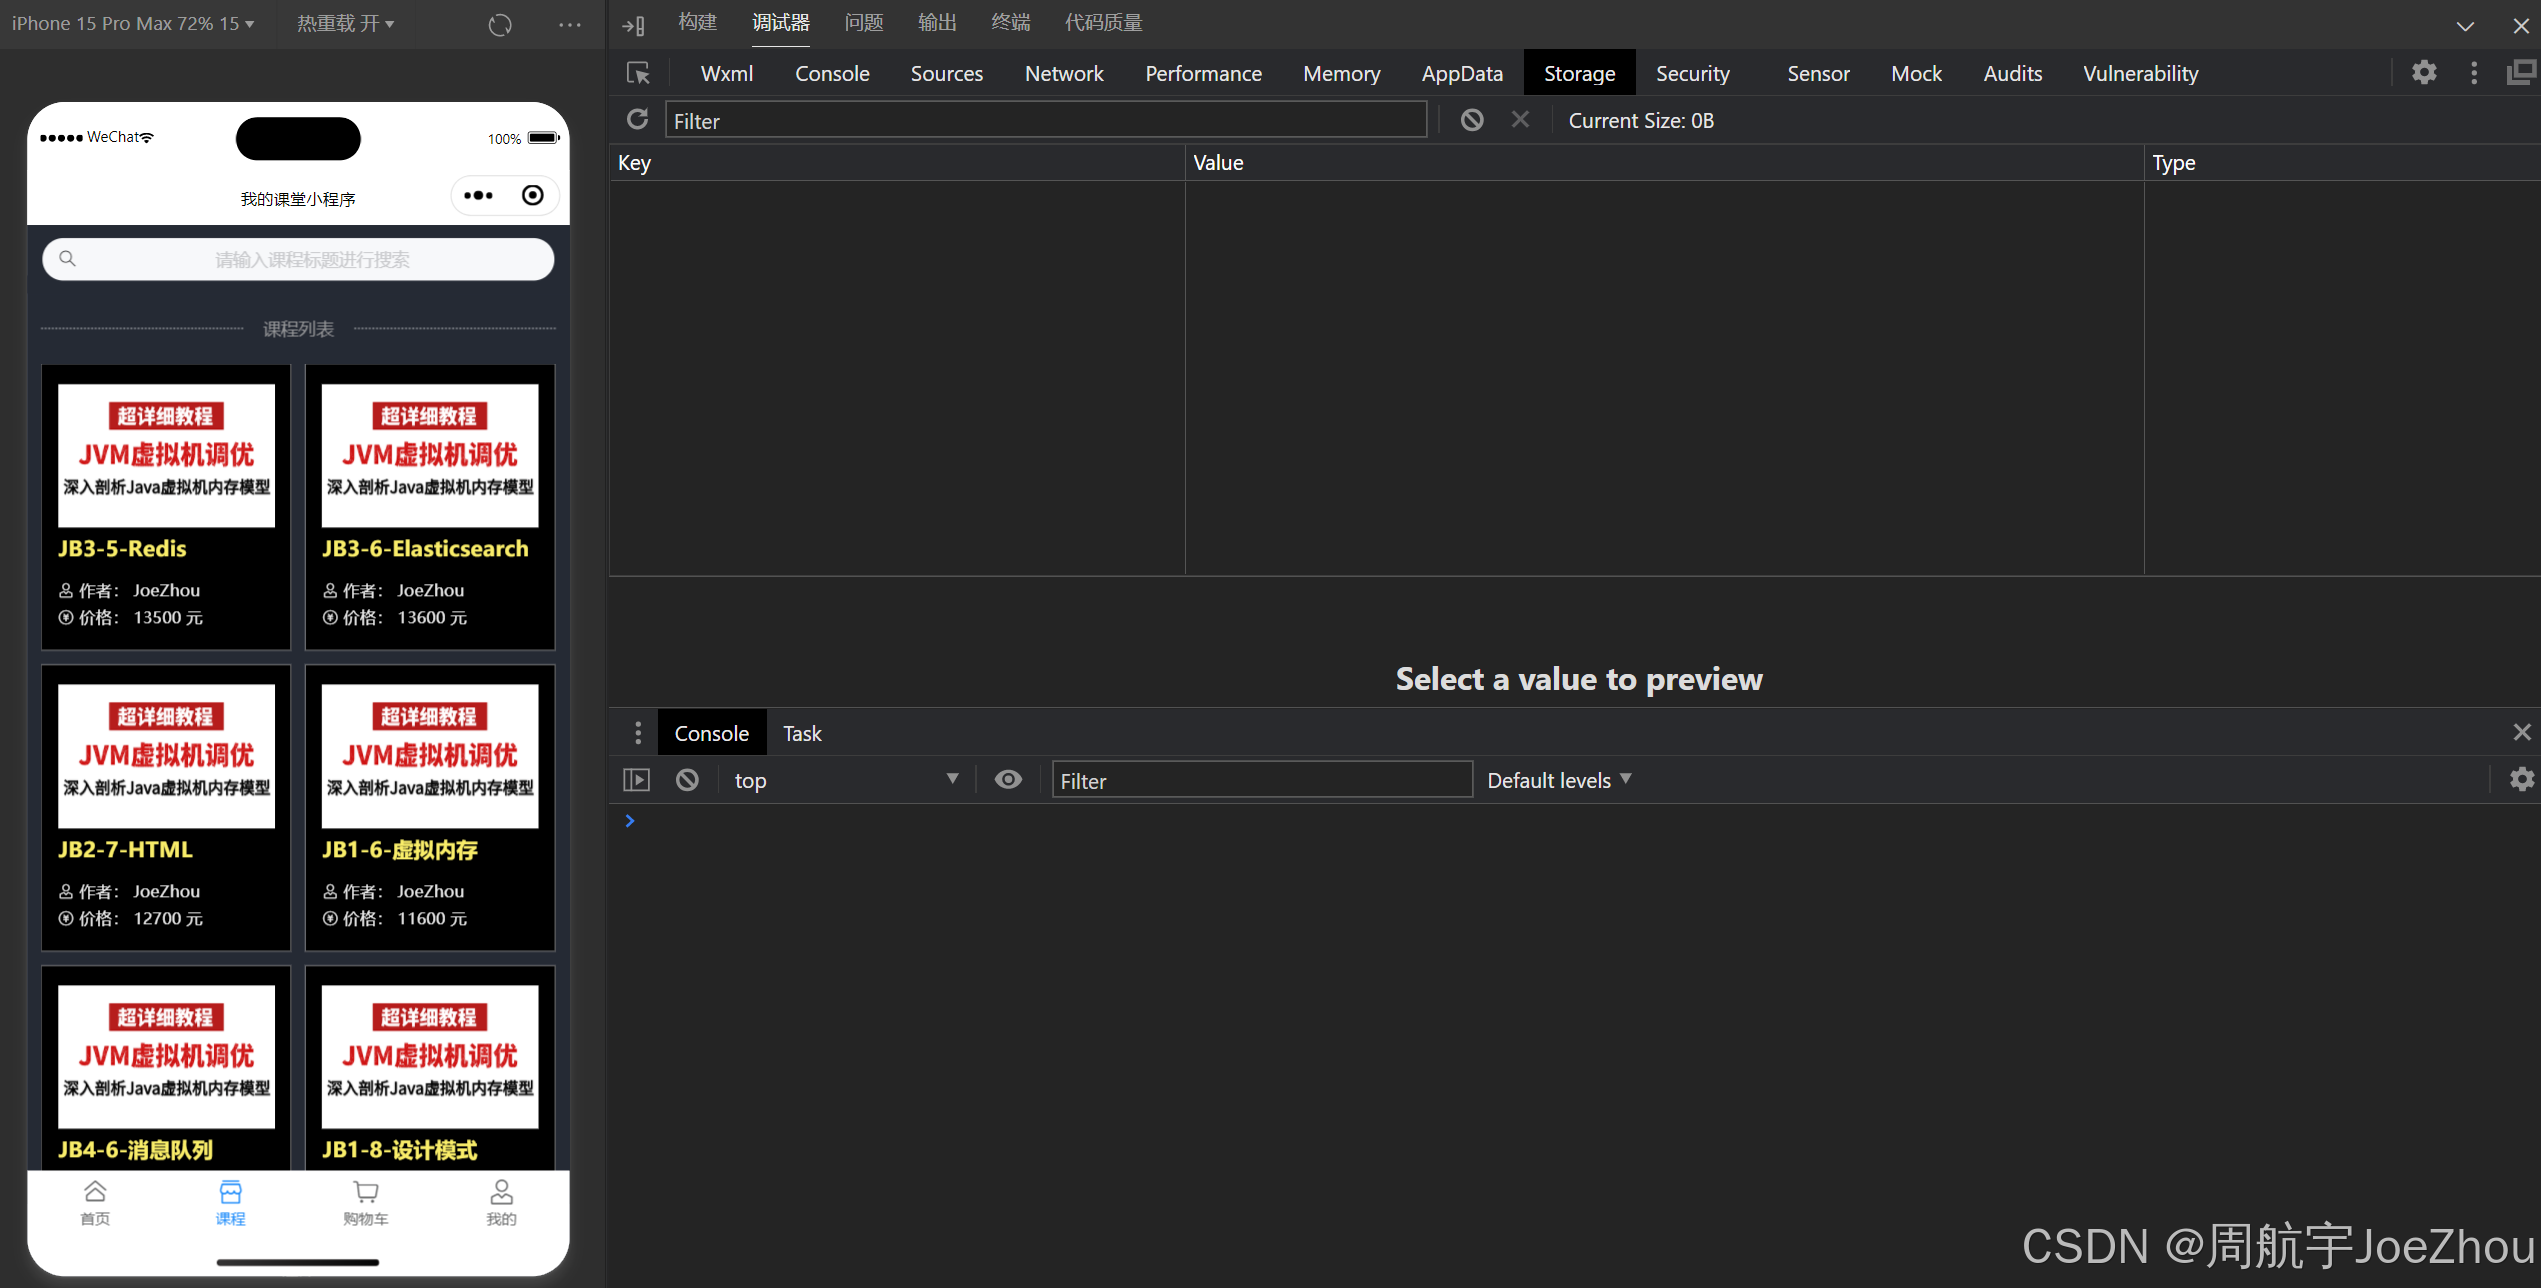Switch to the Network tab
Screen dimensions: 2541x1288
click(1063, 73)
